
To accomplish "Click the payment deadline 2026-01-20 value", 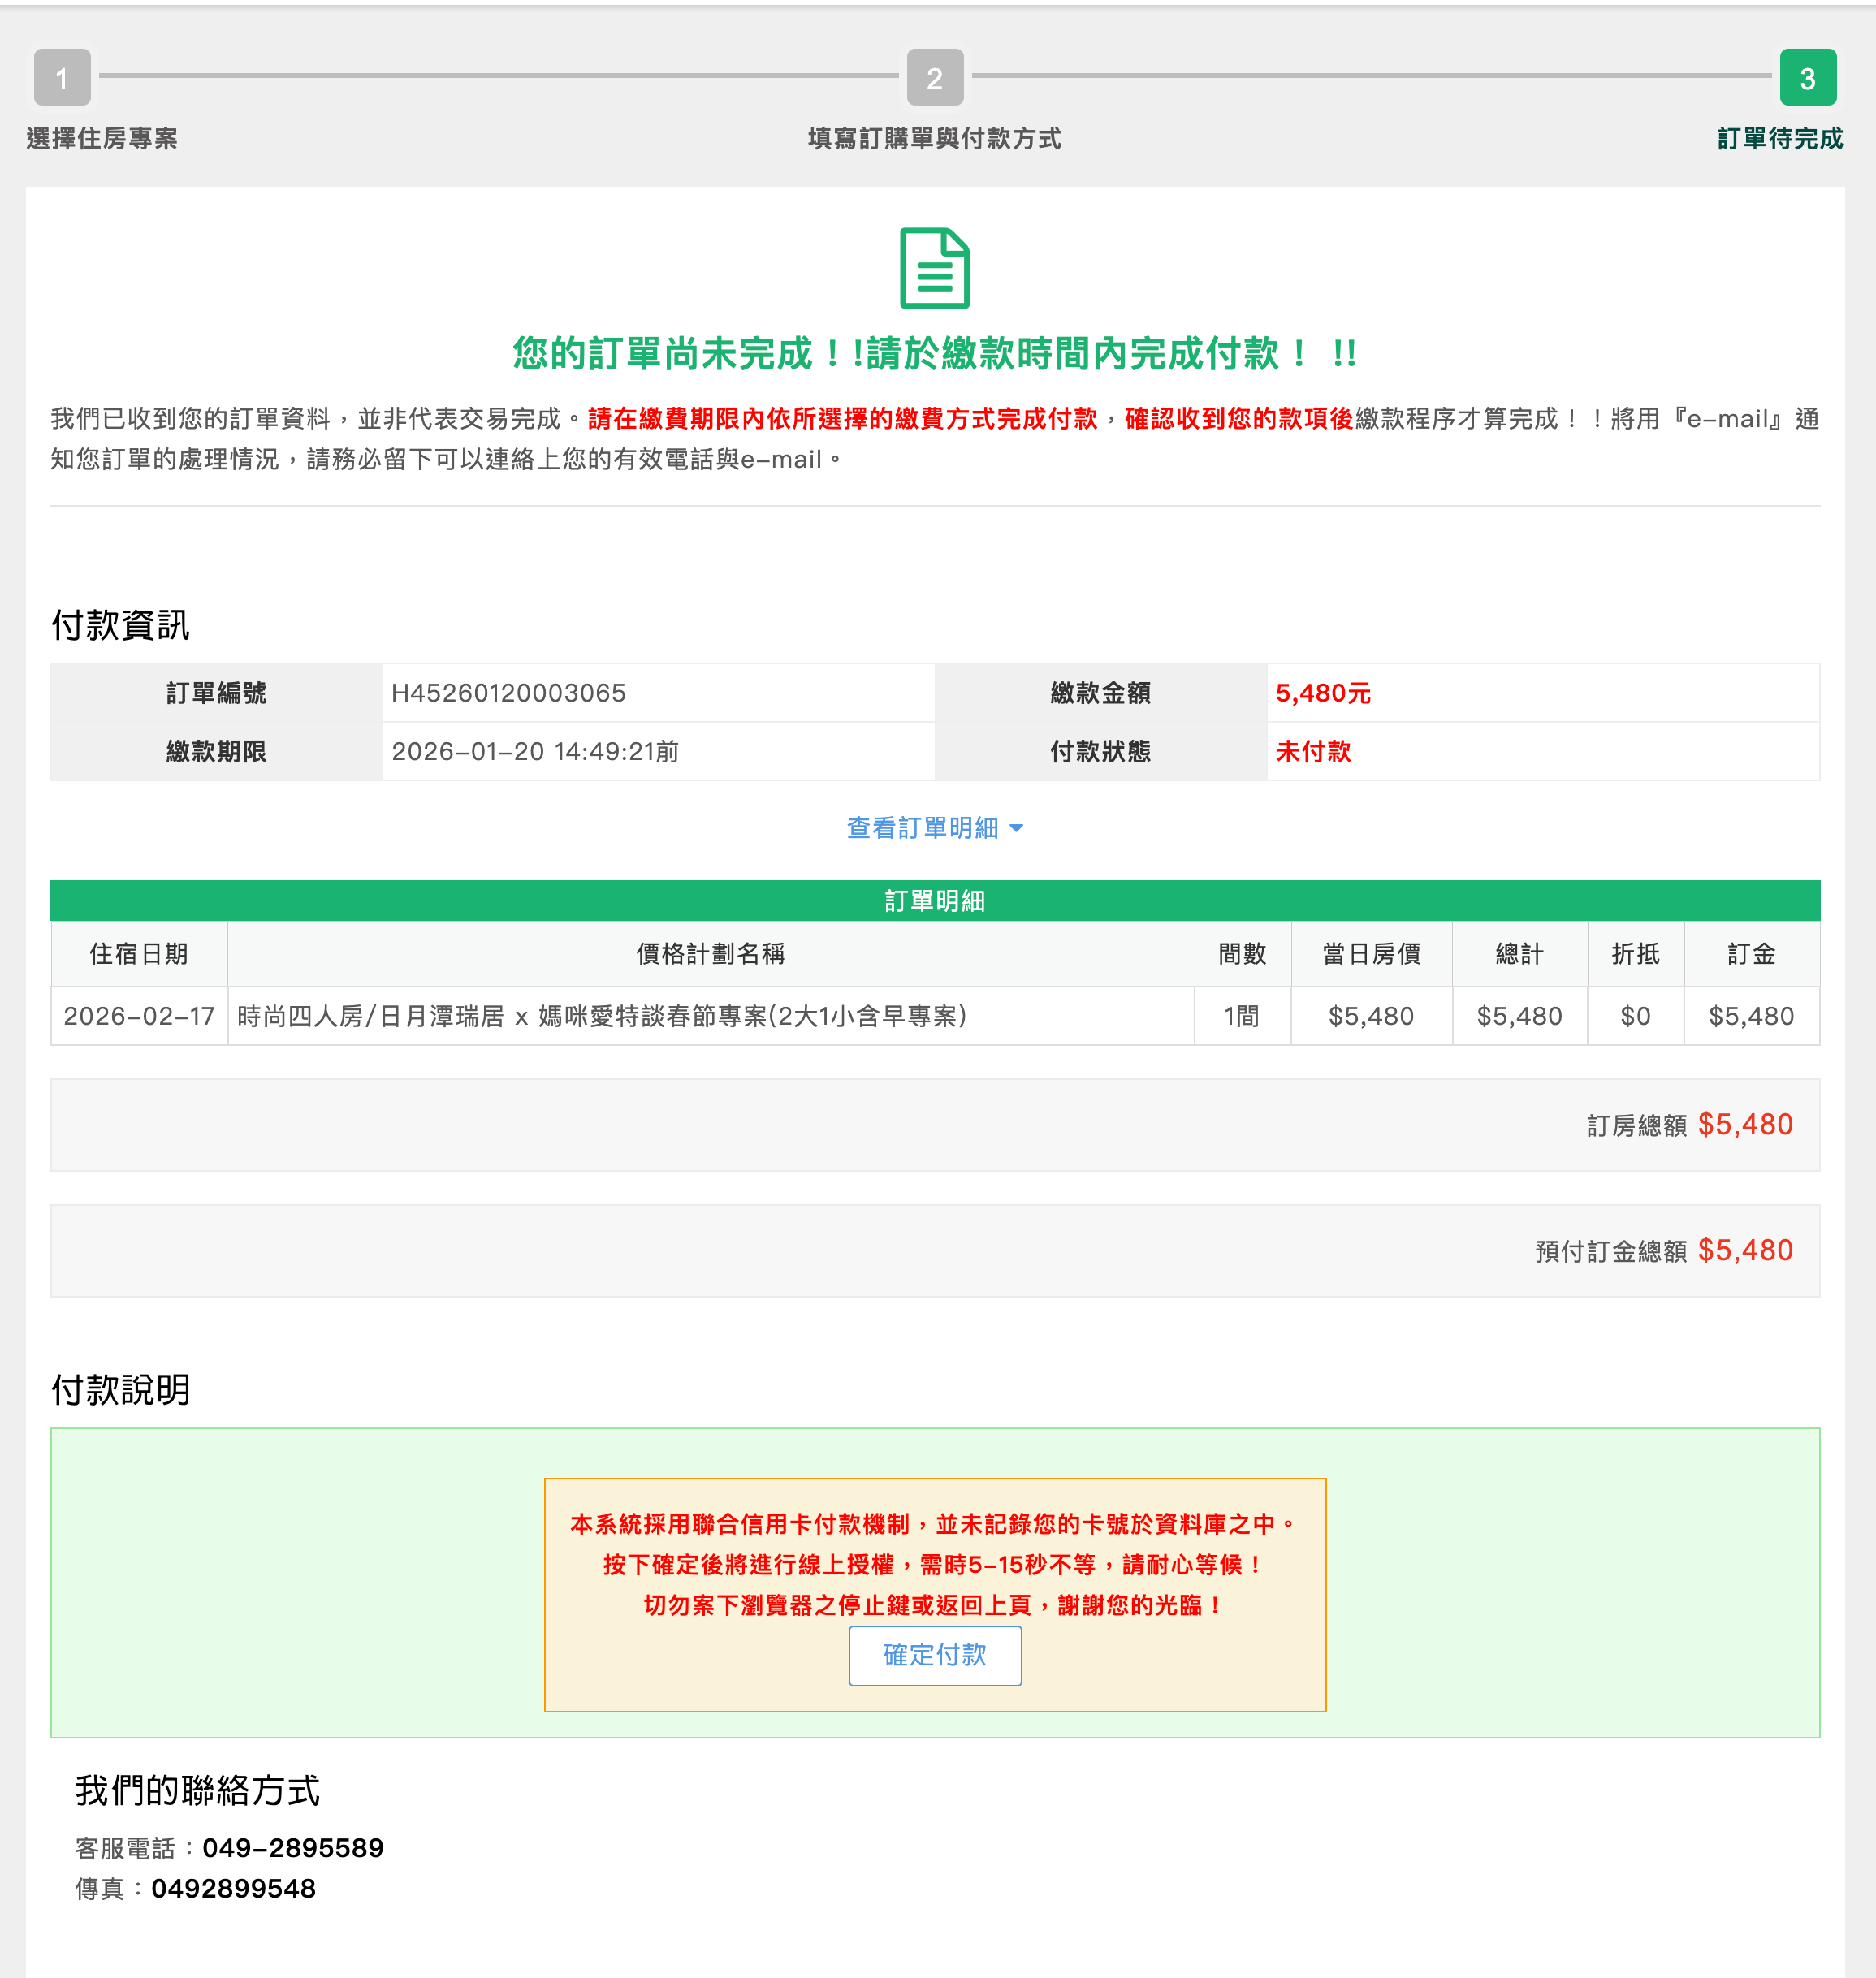I will point(535,751).
